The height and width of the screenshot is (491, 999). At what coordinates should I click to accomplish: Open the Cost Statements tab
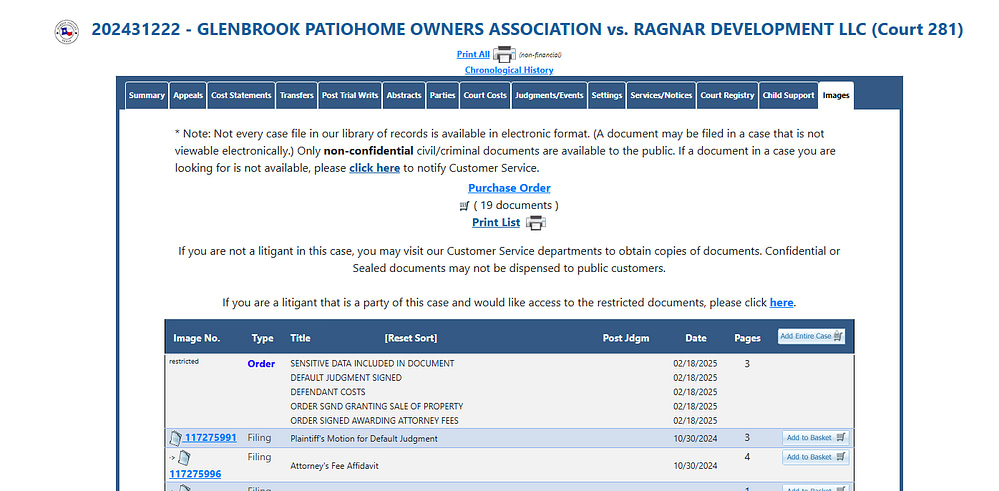click(x=241, y=96)
